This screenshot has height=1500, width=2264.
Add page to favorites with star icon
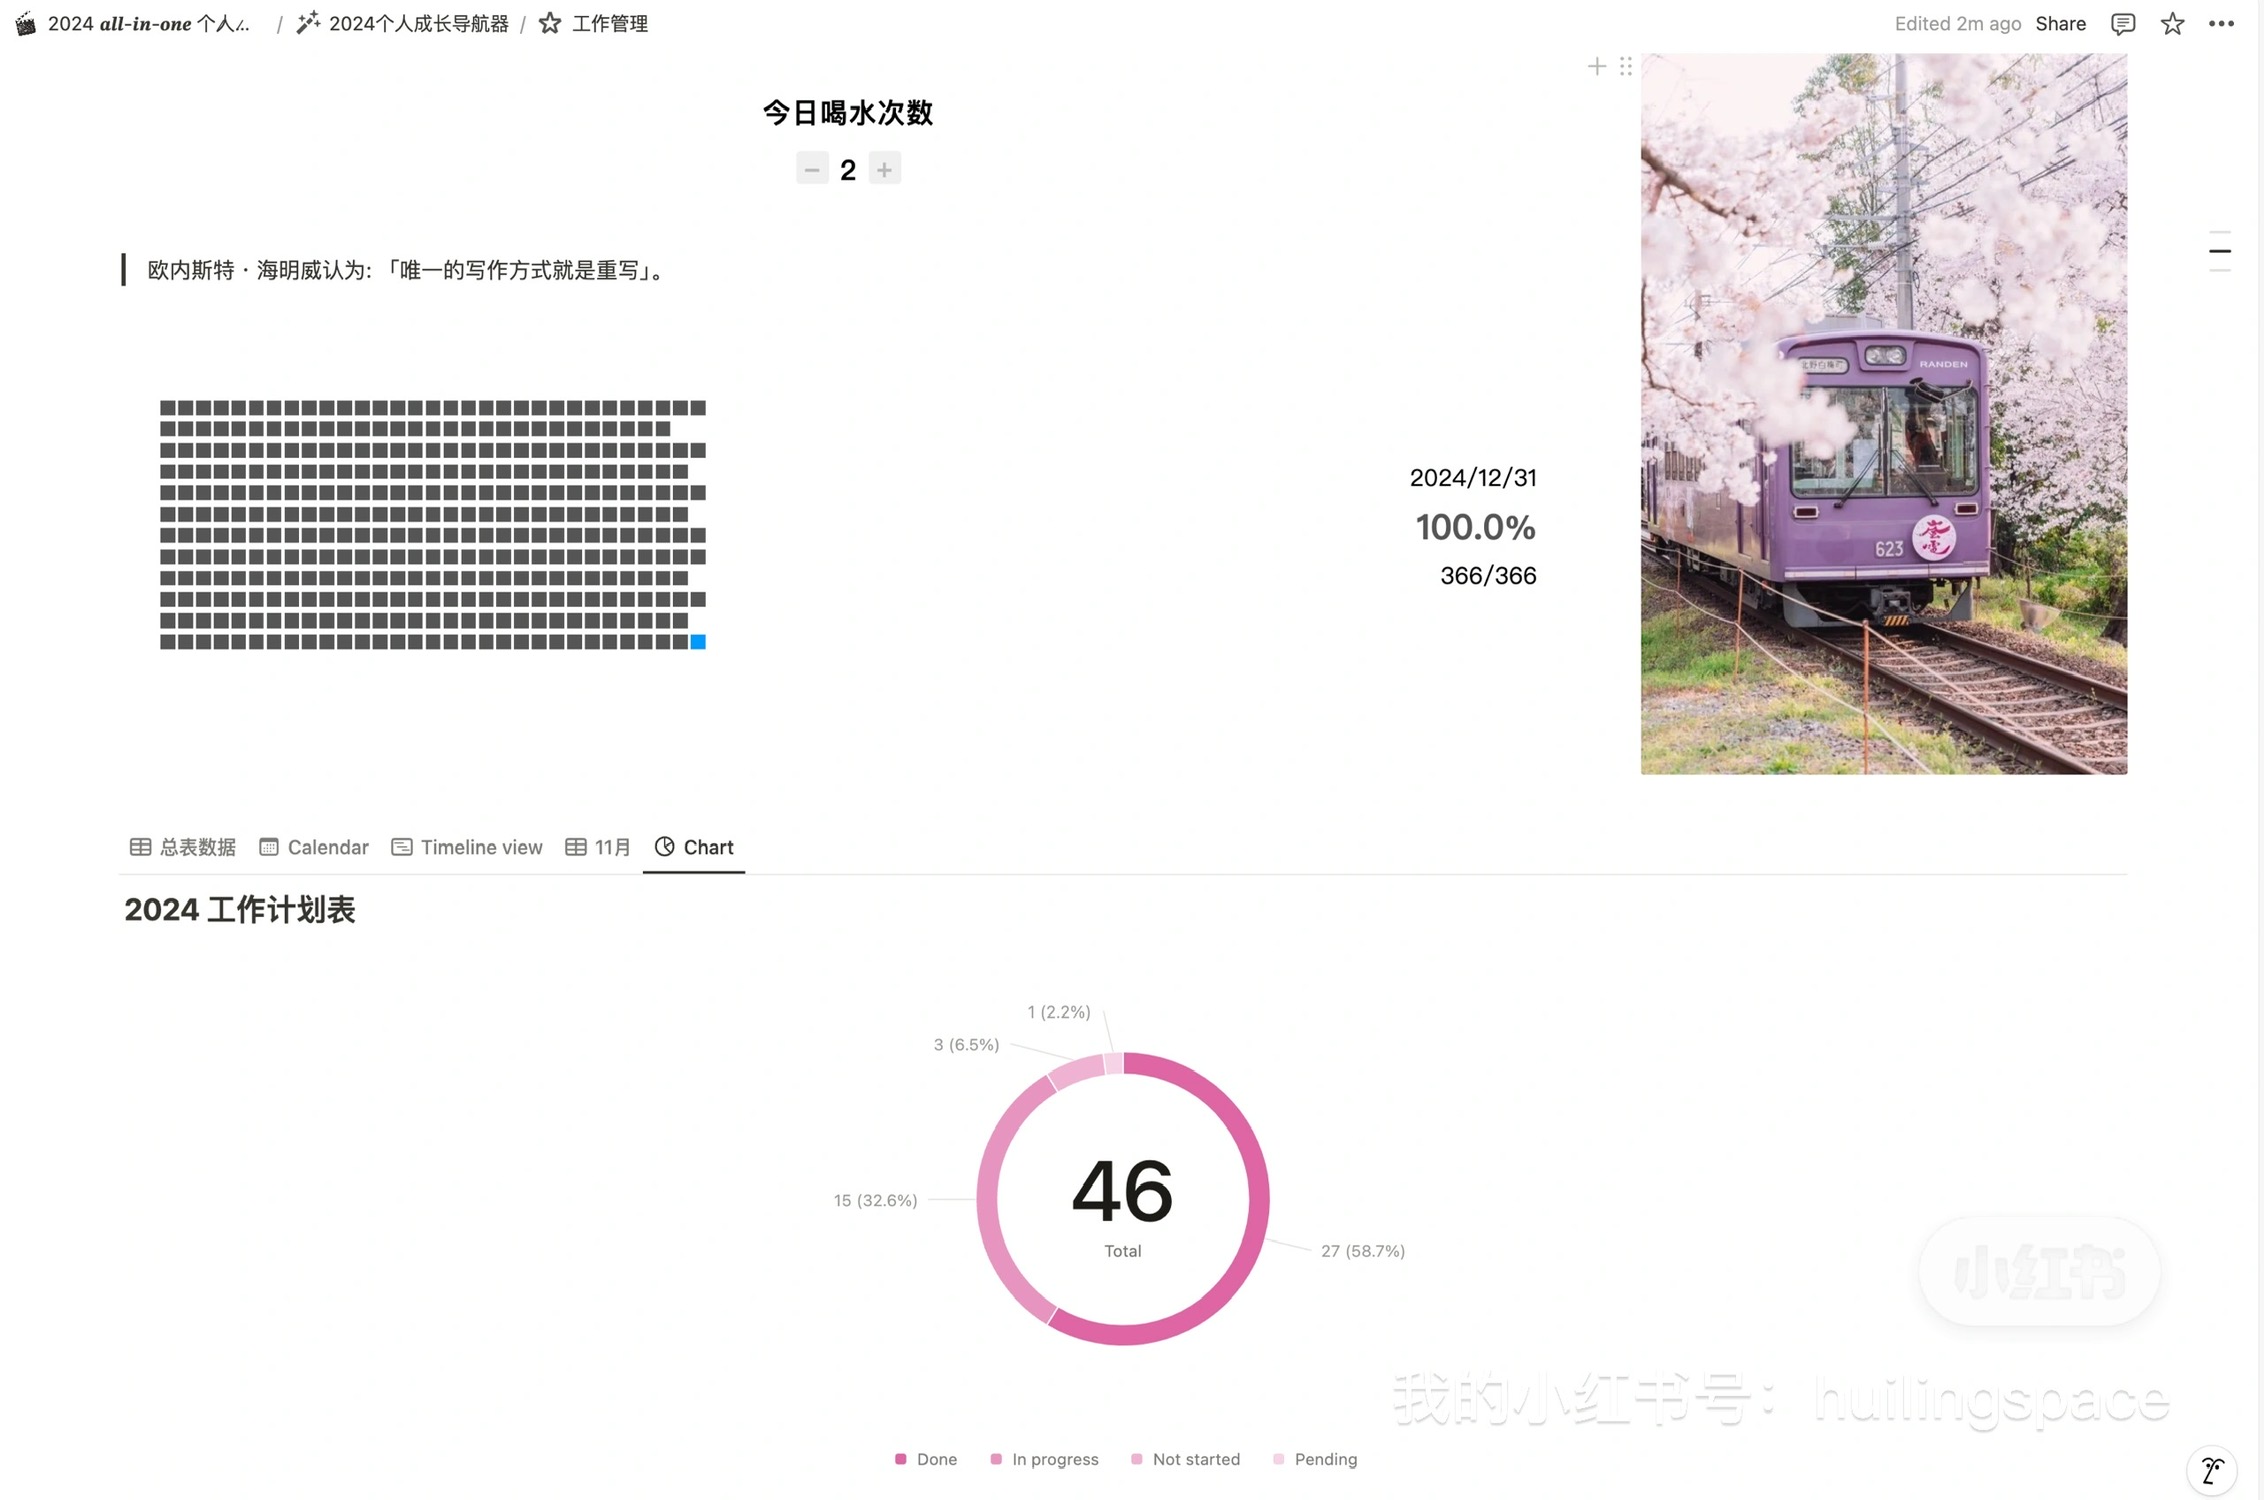2172,24
